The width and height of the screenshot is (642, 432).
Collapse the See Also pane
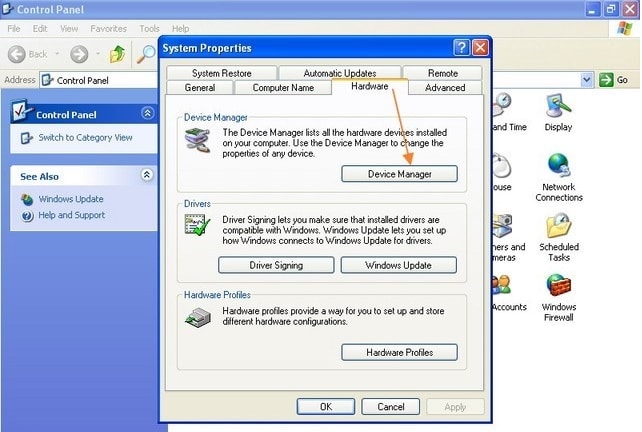coord(147,175)
